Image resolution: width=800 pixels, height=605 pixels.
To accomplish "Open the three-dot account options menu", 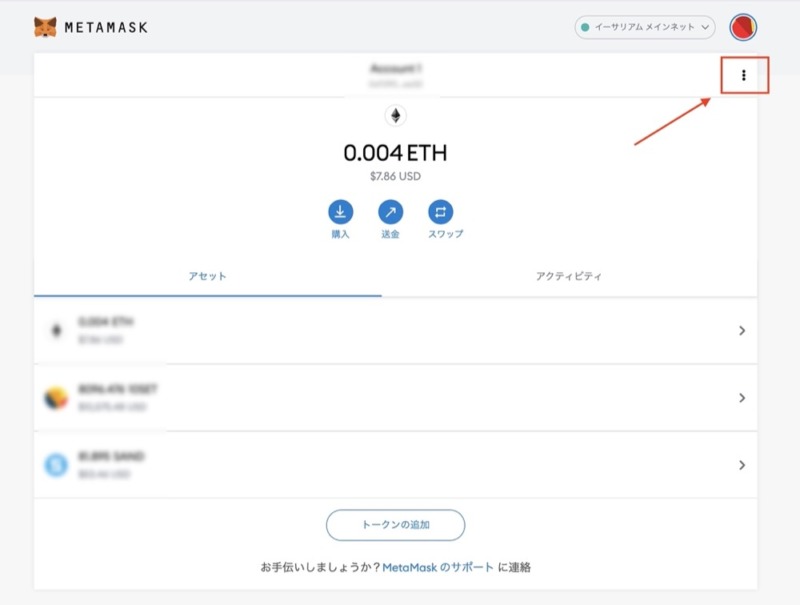I will [744, 75].
